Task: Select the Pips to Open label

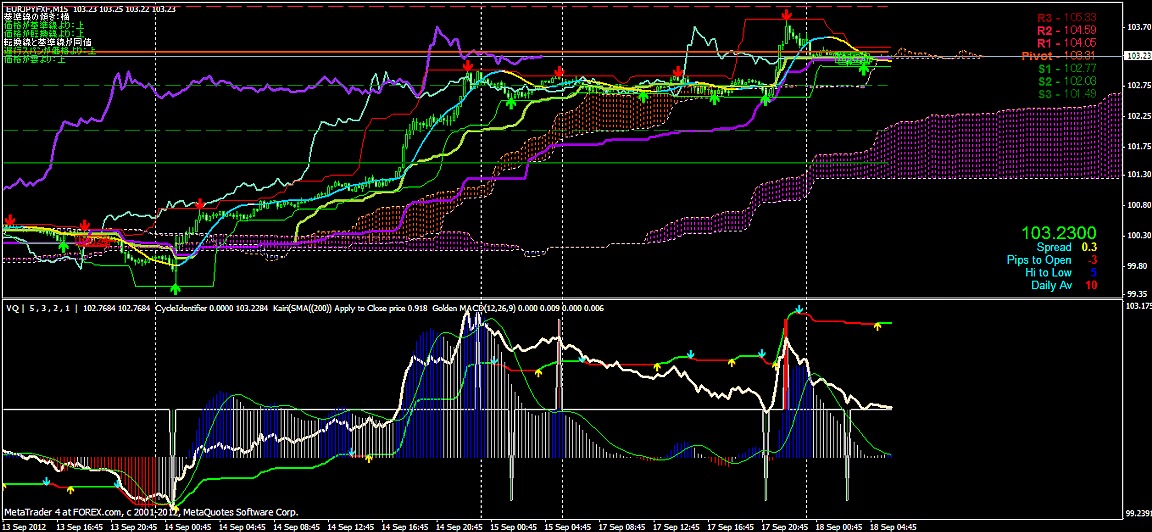Action: click(x=1038, y=260)
